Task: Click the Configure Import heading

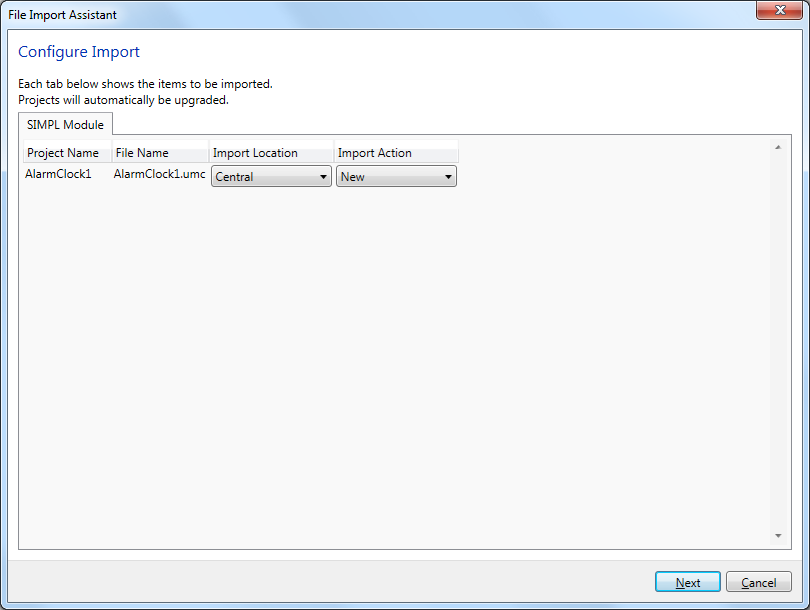Action: (x=79, y=52)
